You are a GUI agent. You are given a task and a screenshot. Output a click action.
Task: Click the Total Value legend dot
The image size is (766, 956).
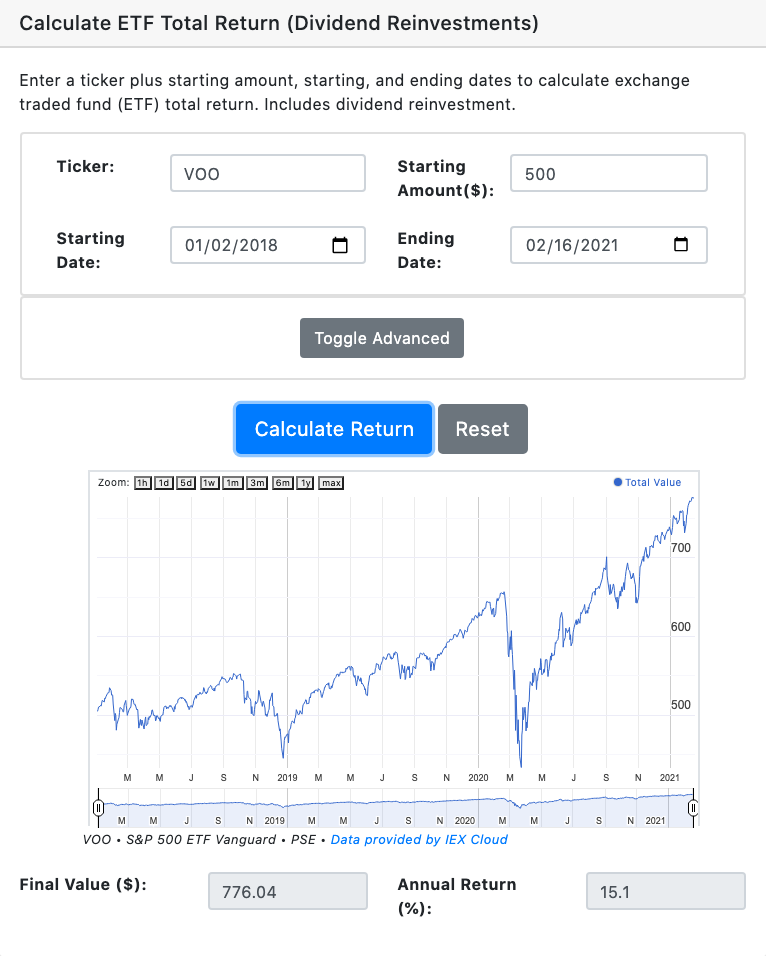point(618,482)
